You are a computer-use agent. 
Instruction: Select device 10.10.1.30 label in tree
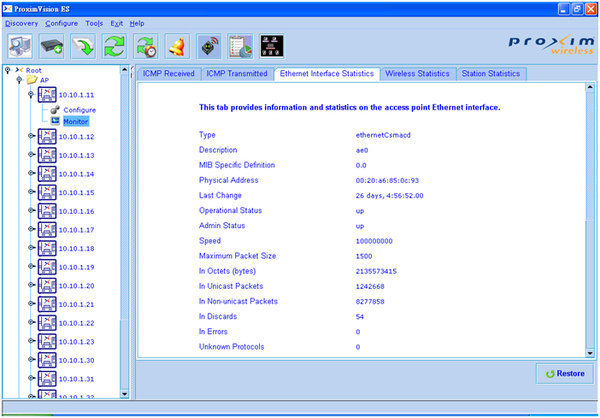(x=77, y=361)
